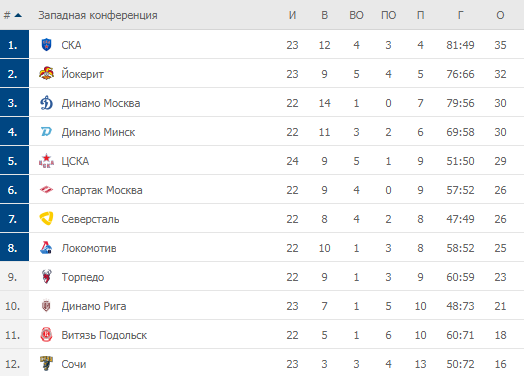This screenshot has height=376, width=524.
Task: Click the СКА team logo
Action: point(46,44)
